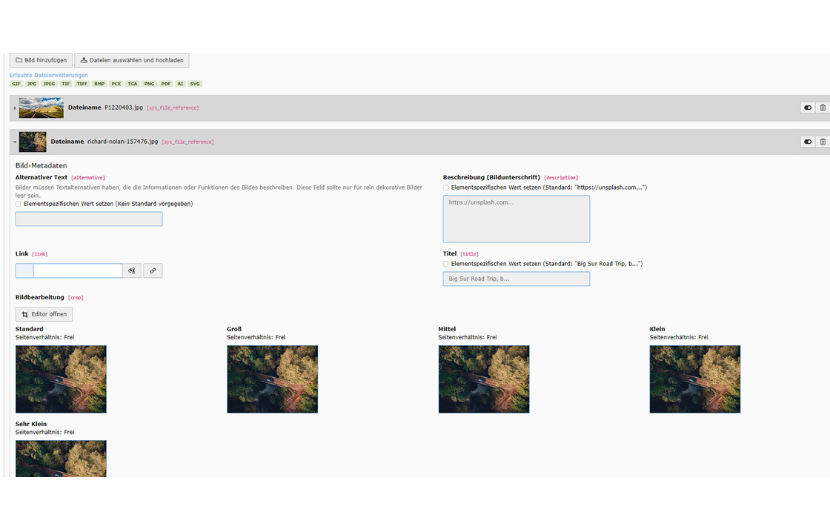
Task: Click the GIF extension tag
Action: tap(16, 84)
